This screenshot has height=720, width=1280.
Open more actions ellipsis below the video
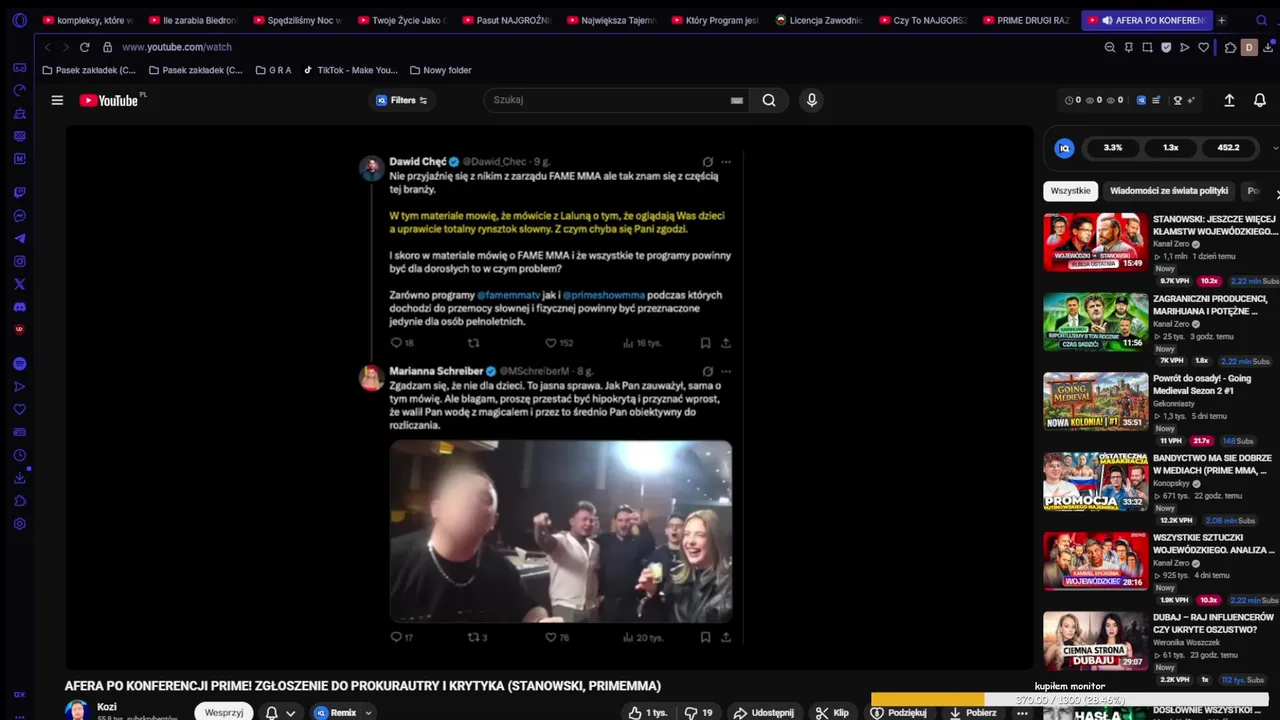(1022, 713)
